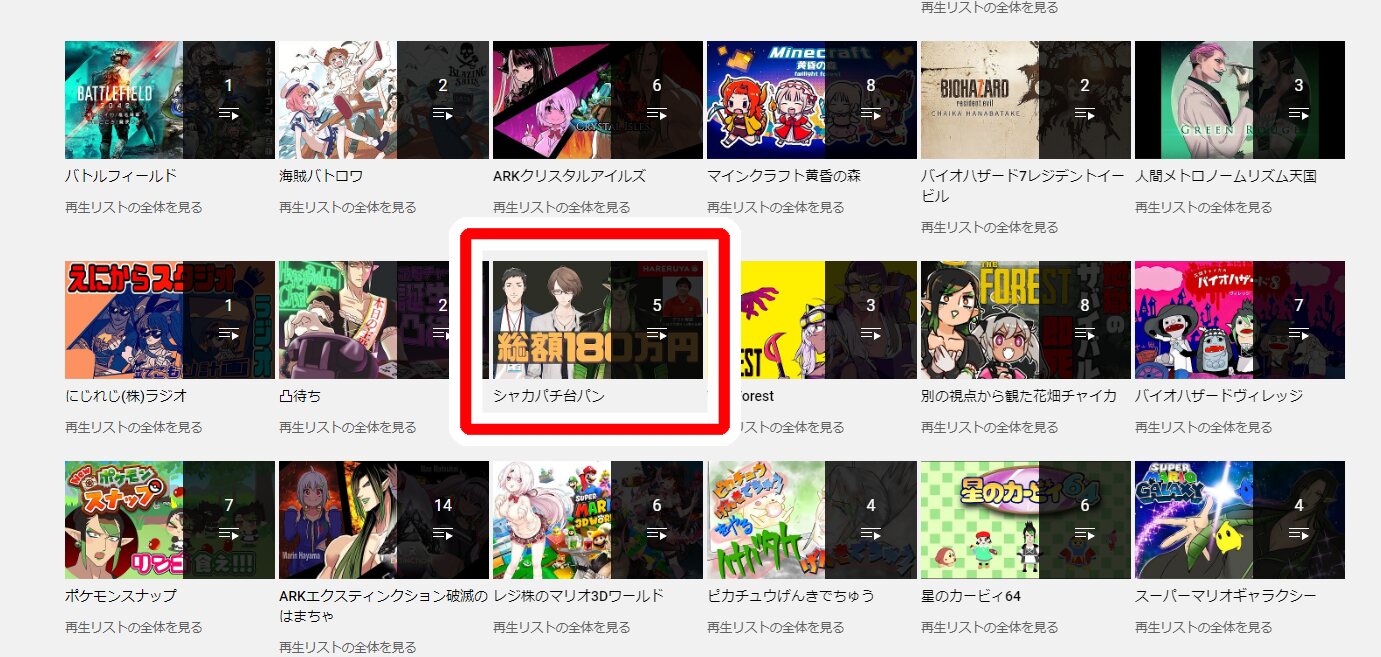Screen dimensions: 1381x657
Task: Click the playlist icon on the 凸待ち thumbnail
Action: (x=443, y=334)
